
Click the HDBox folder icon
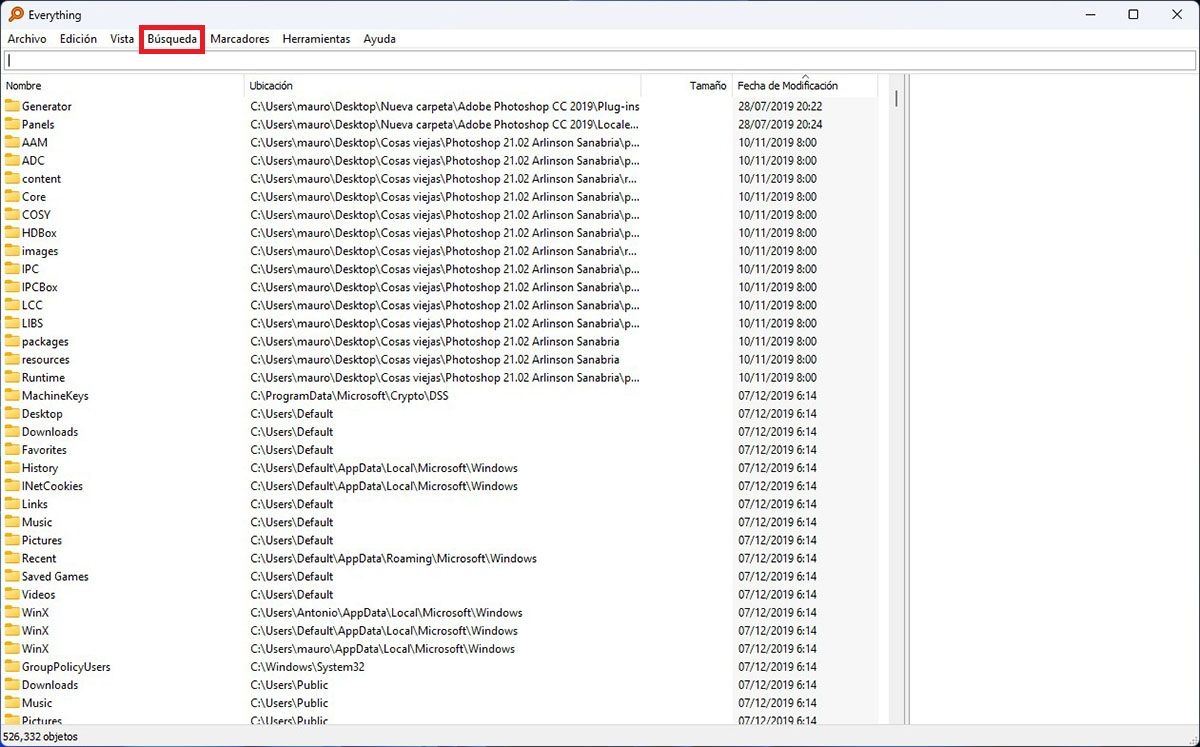point(12,232)
